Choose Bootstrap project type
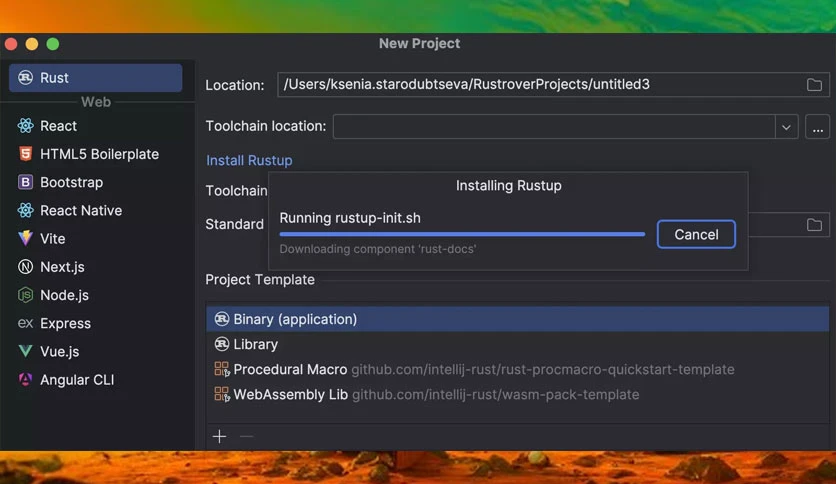836x484 pixels. [96, 182]
